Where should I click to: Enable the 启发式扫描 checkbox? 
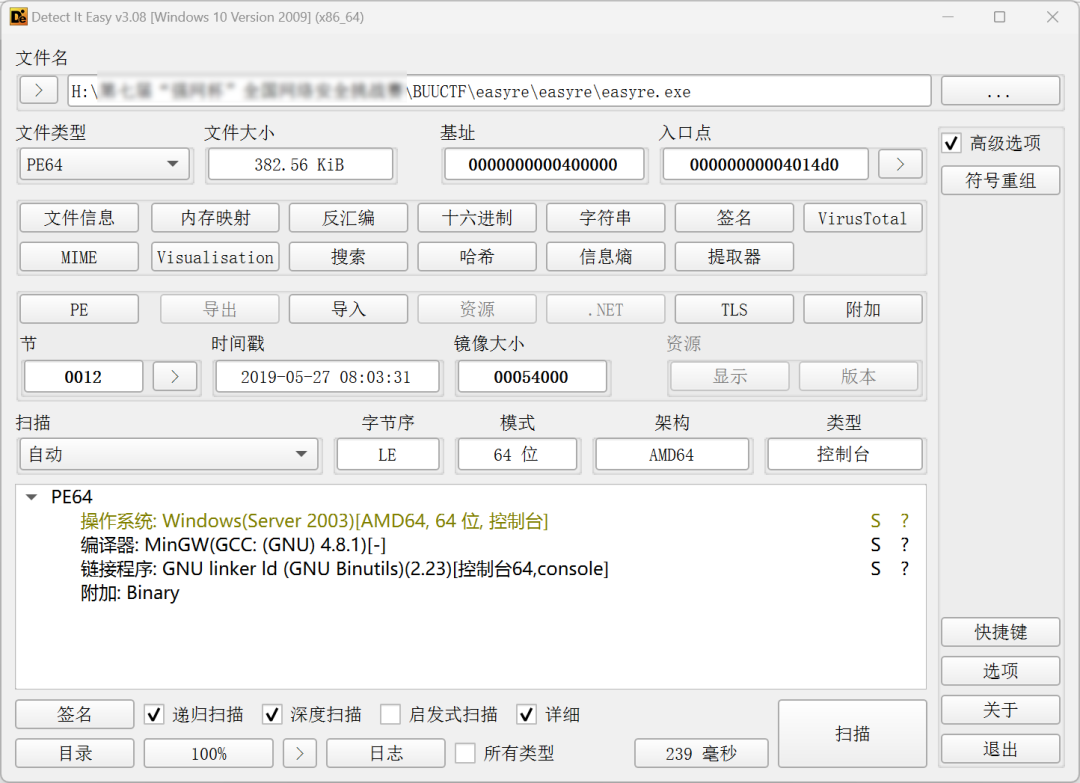[391, 714]
